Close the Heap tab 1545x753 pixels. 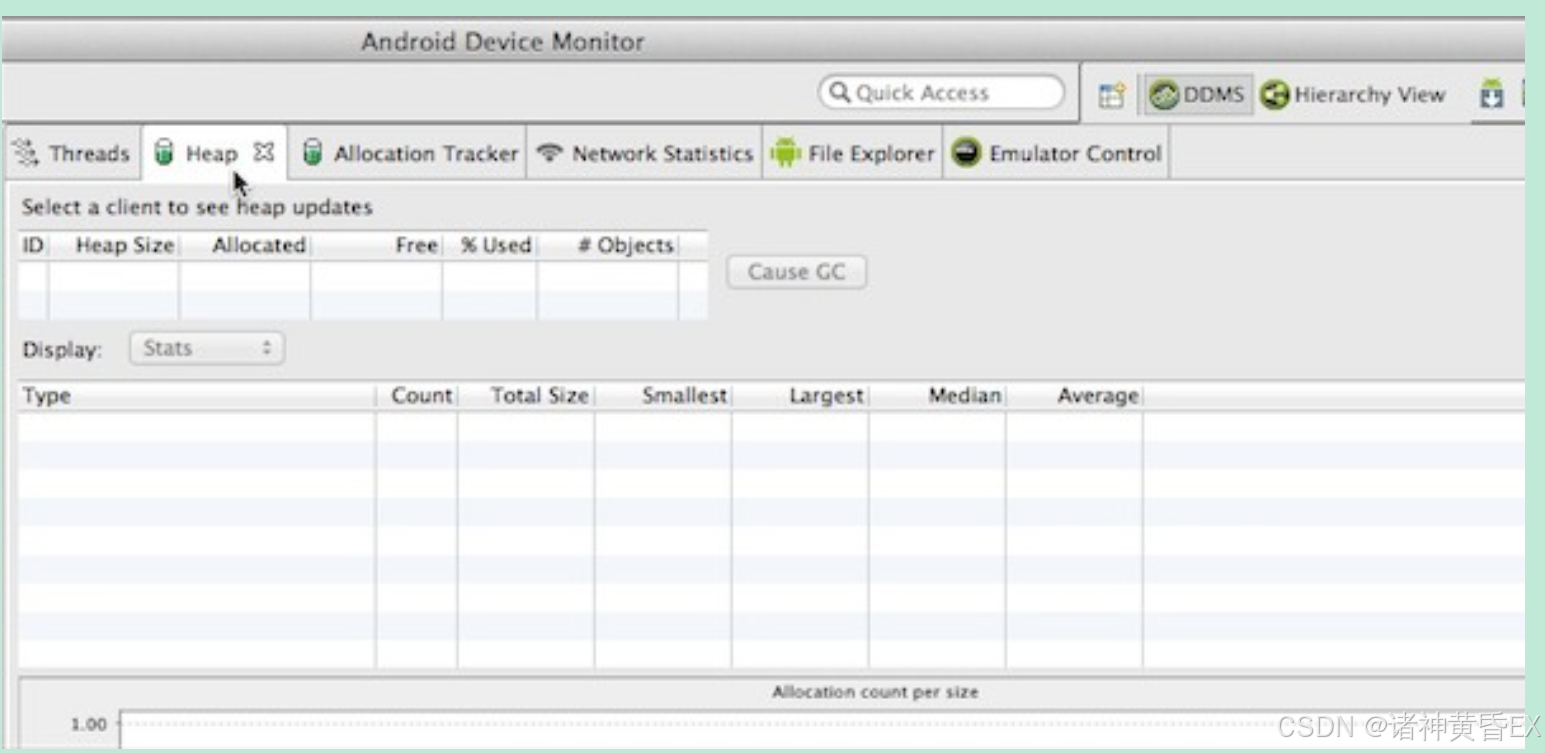263,153
